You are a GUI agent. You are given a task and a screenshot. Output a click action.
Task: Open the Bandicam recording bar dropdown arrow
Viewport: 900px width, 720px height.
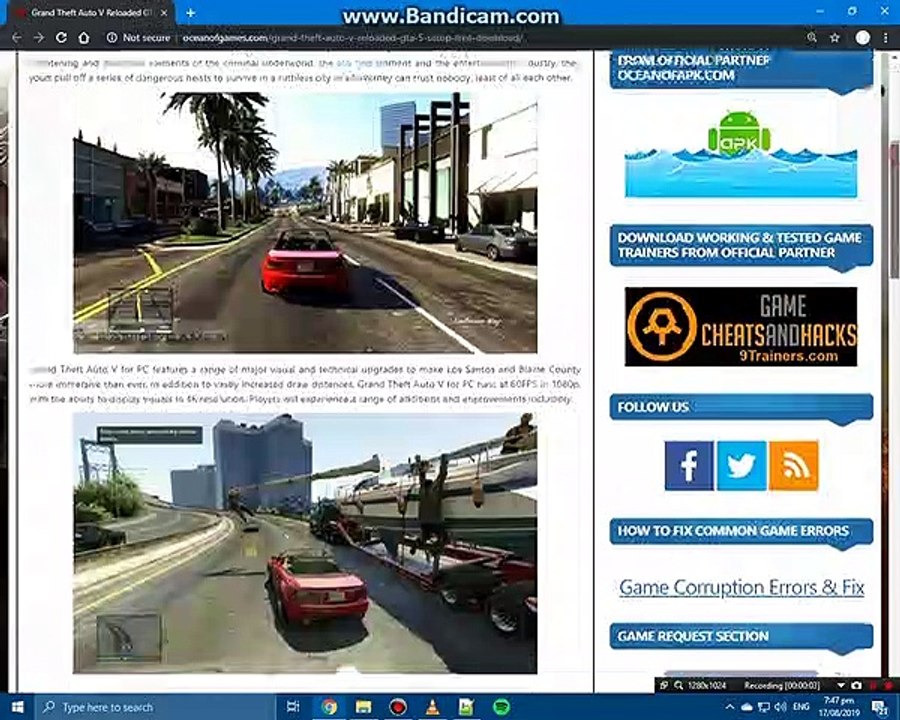[841, 686]
